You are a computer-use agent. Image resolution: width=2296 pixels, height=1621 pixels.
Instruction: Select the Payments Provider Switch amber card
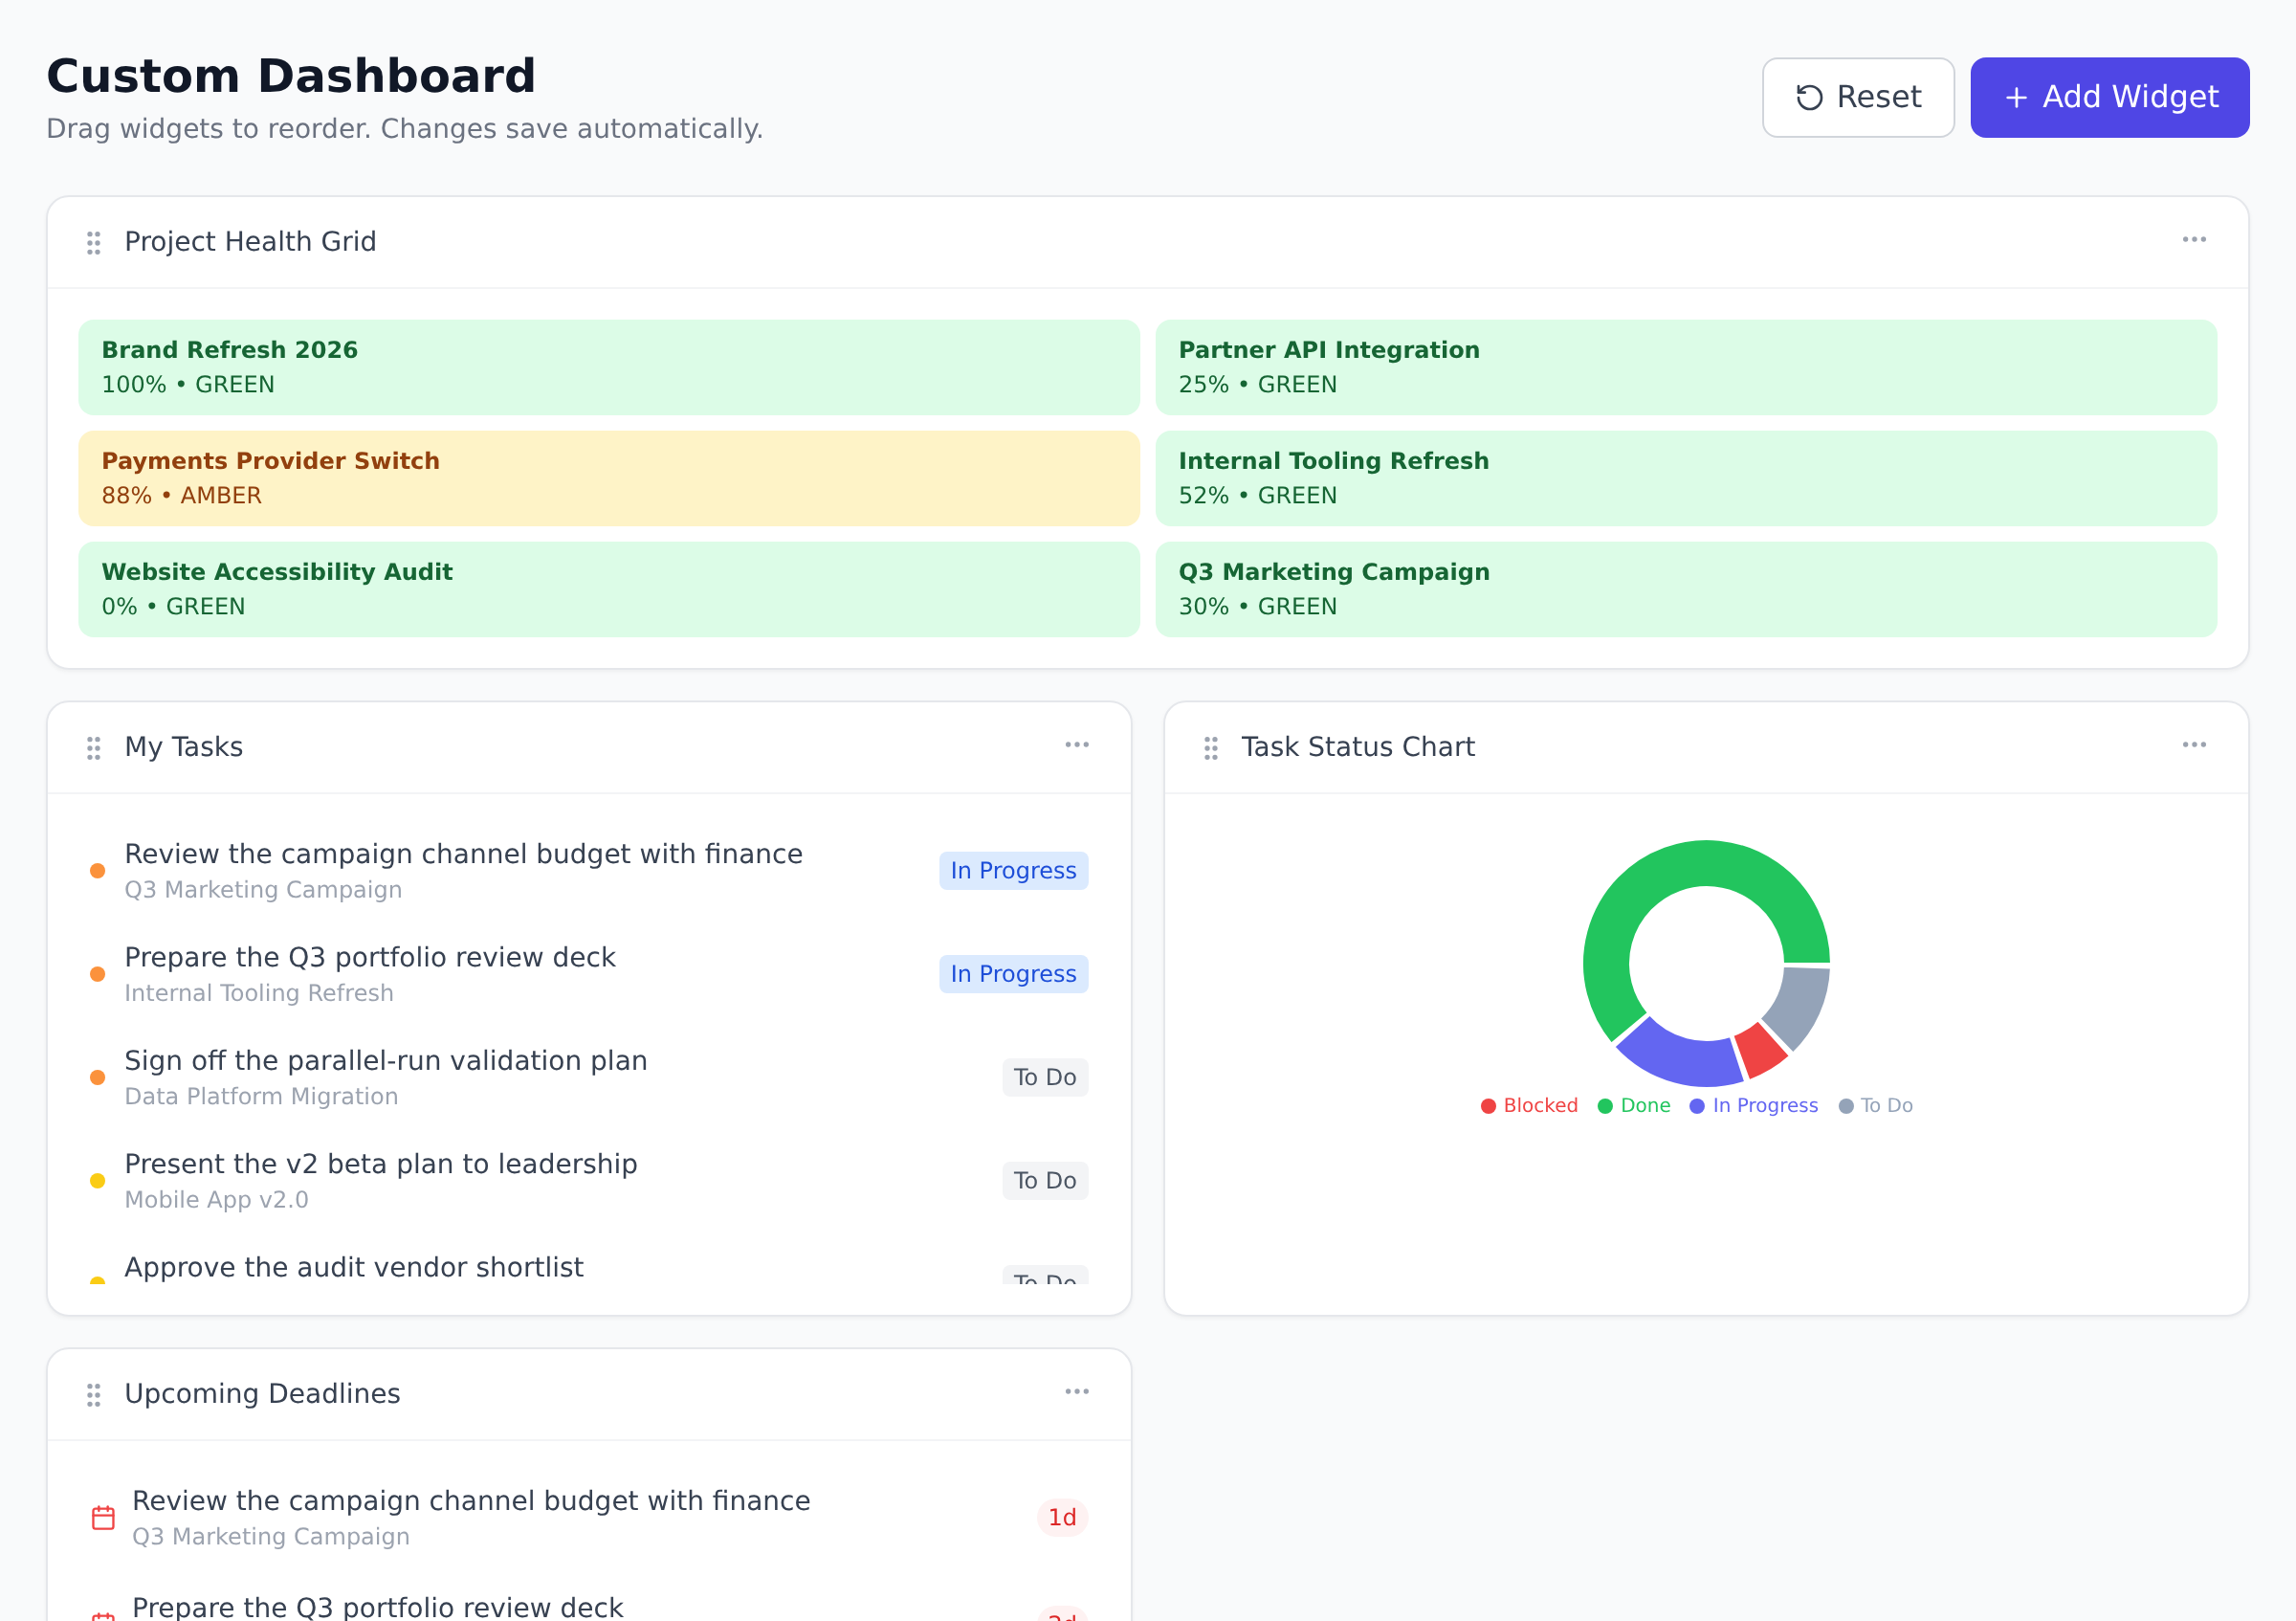[609, 478]
